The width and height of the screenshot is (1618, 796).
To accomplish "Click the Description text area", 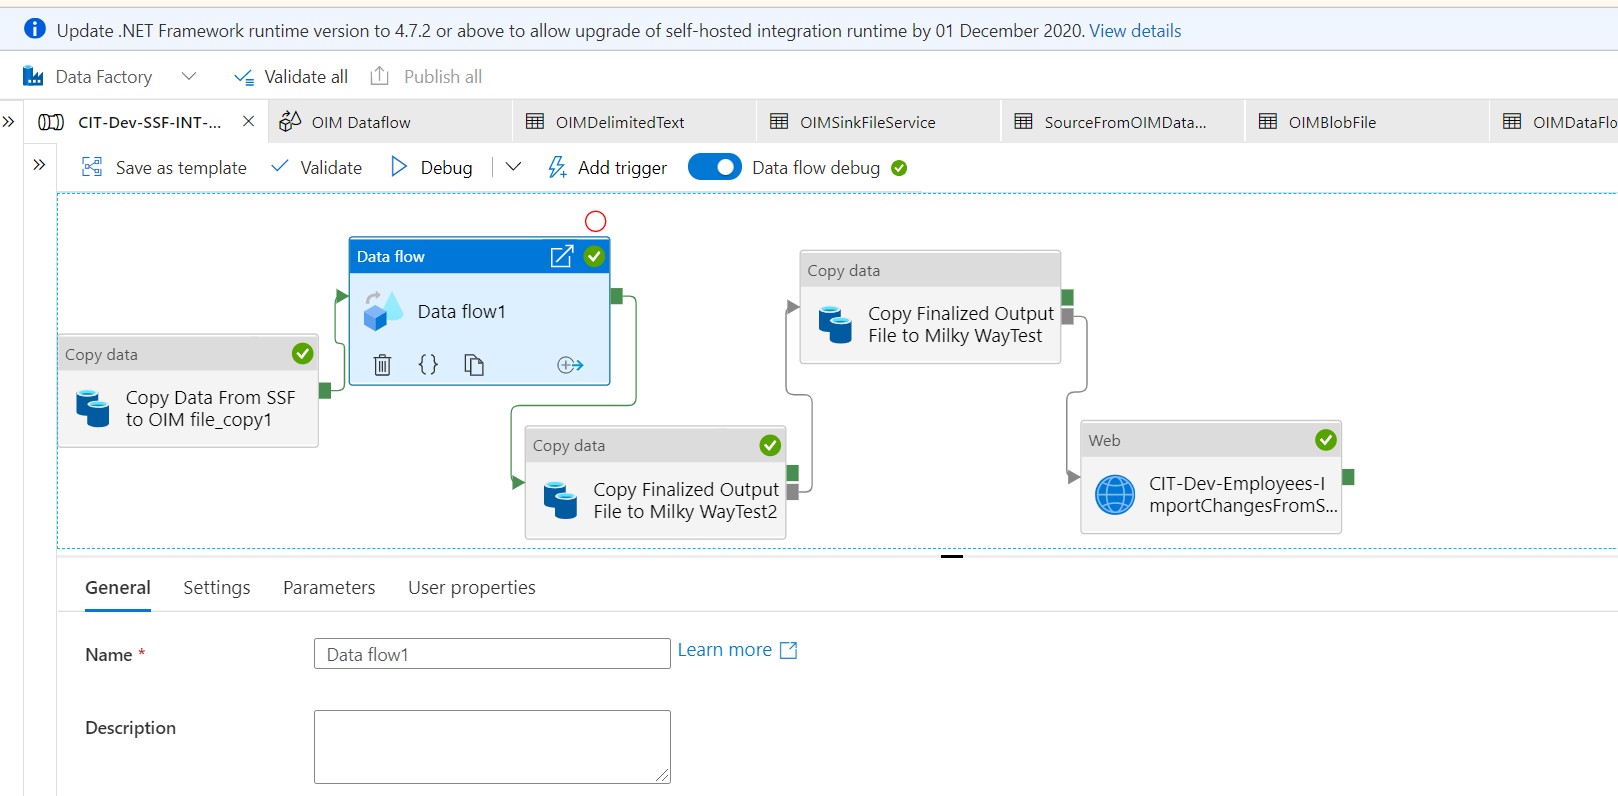I will tap(492, 747).
